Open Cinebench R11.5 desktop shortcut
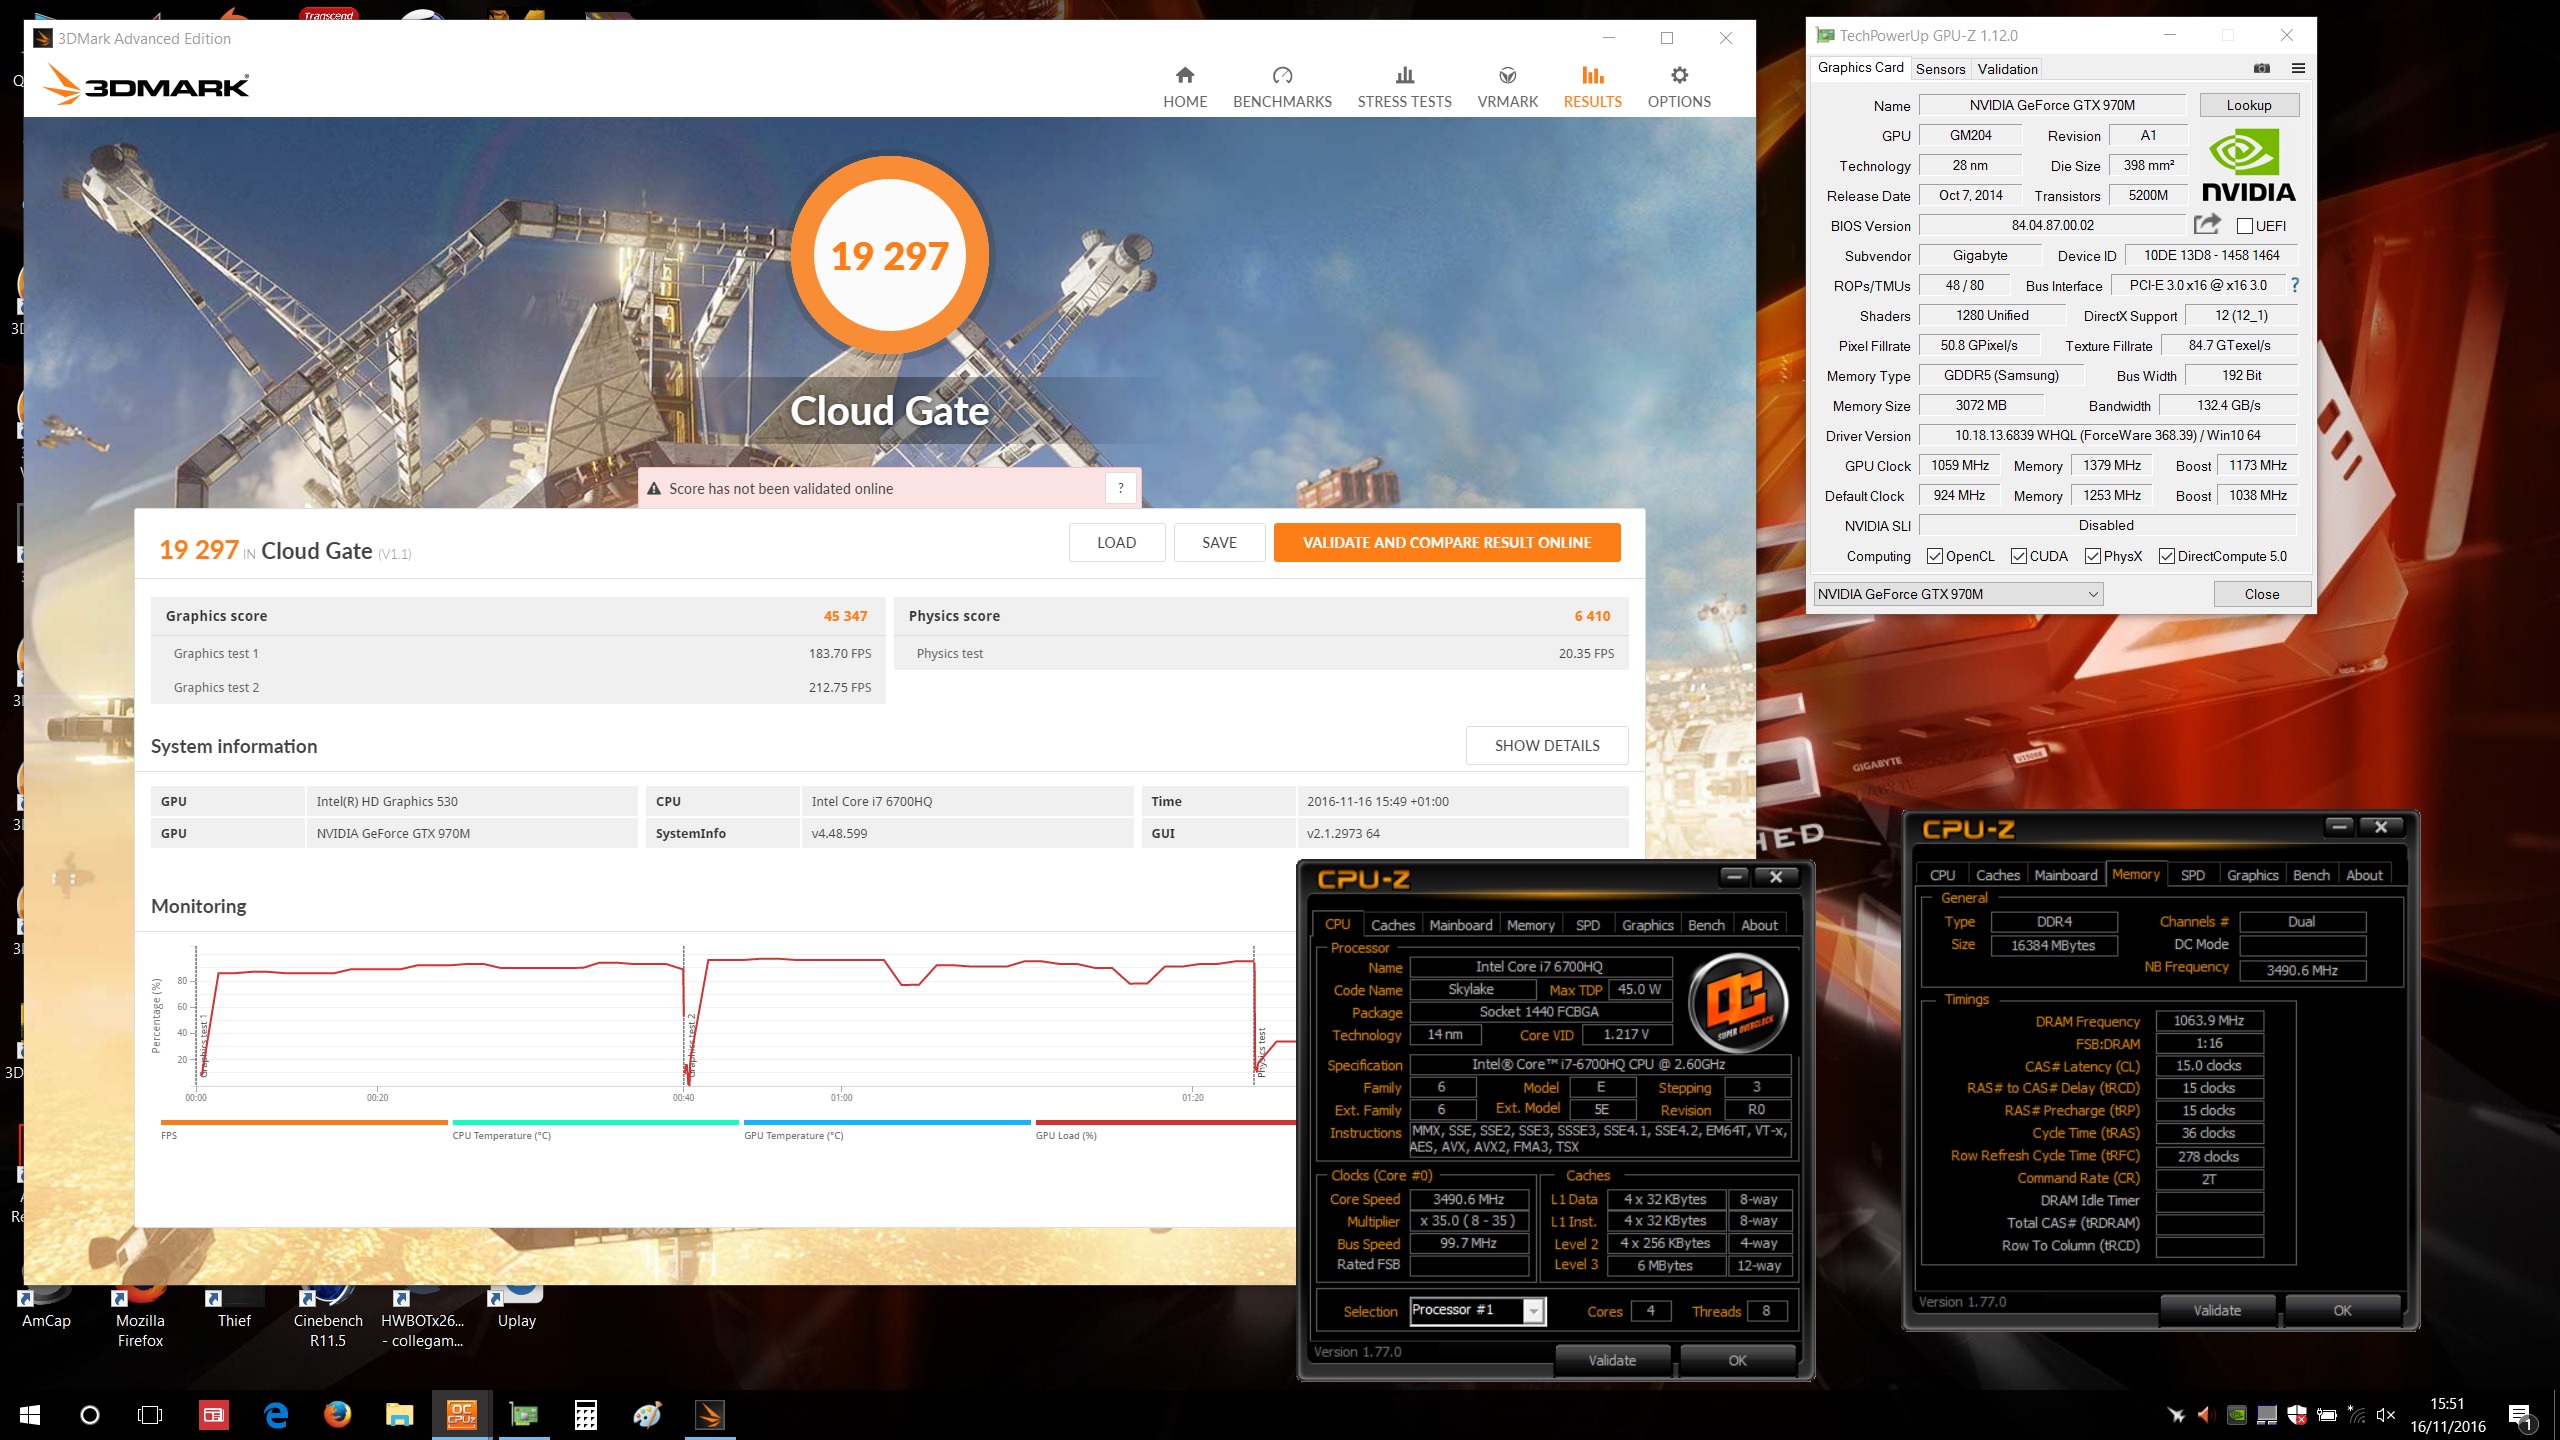Image resolution: width=2560 pixels, height=1440 pixels. tap(328, 1320)
